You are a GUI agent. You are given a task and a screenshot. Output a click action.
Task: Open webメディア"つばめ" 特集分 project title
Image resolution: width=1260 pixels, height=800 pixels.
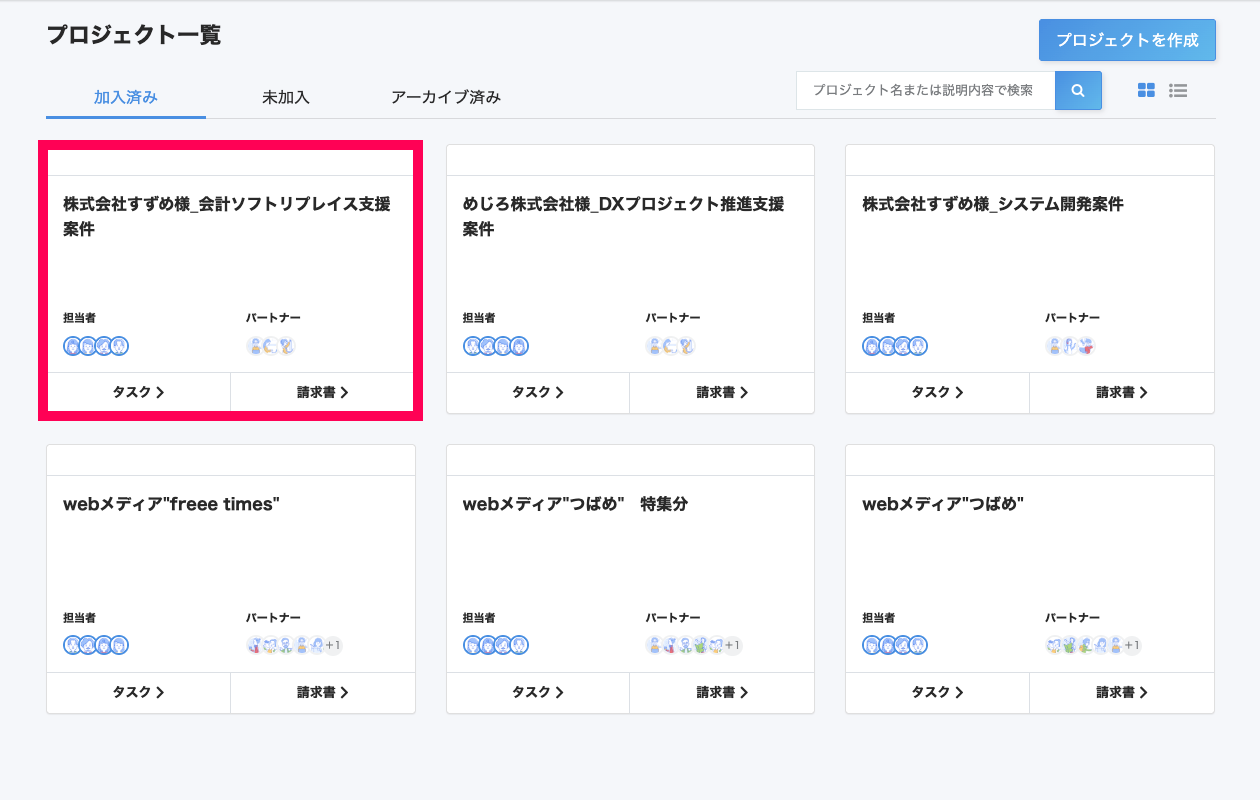pos(576,504)
